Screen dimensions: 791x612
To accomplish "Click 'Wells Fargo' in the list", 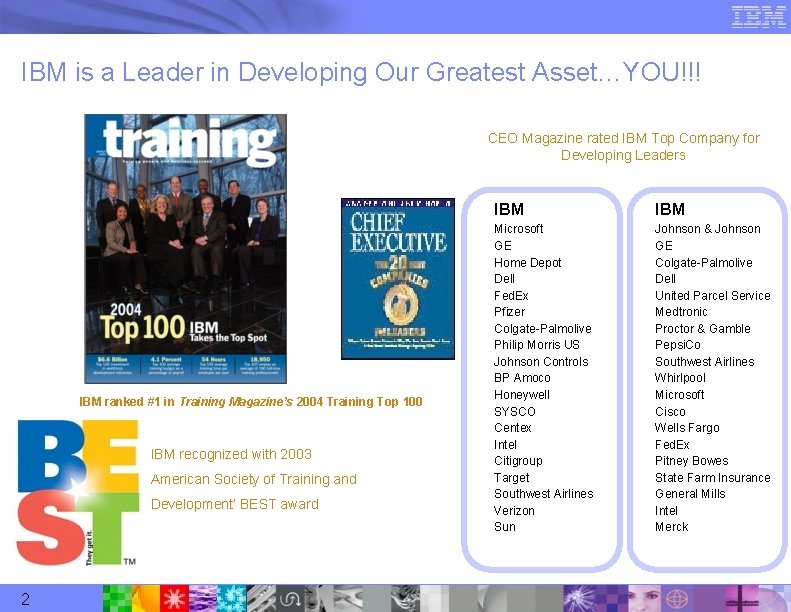I will point(687,428).
